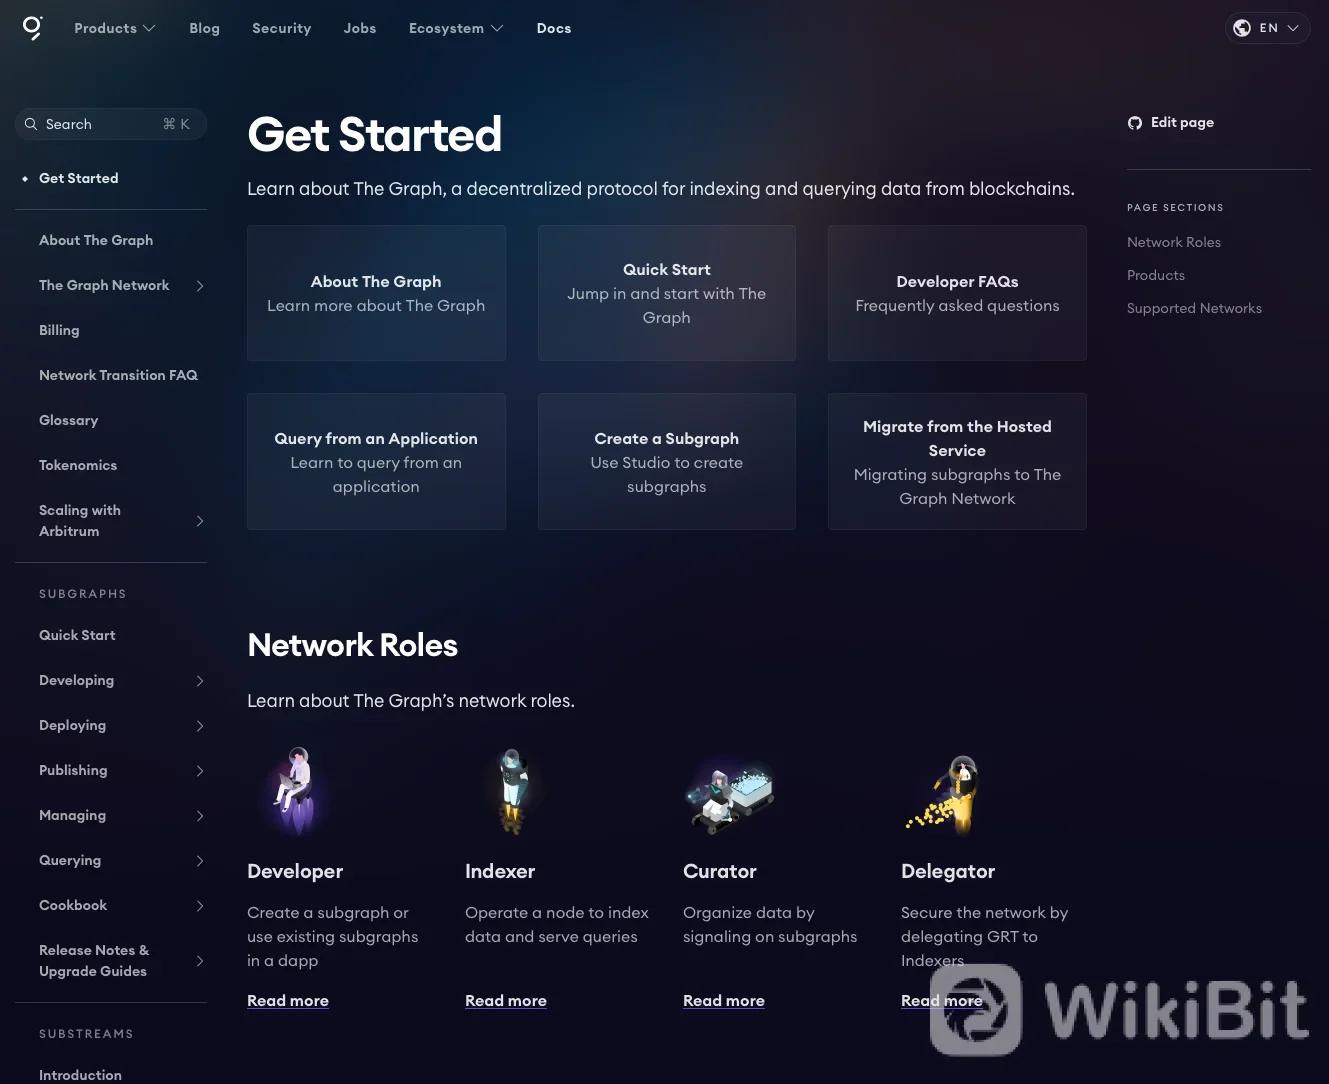
Task: Select the Docs nav item
Action: click(x=554, y=28)
